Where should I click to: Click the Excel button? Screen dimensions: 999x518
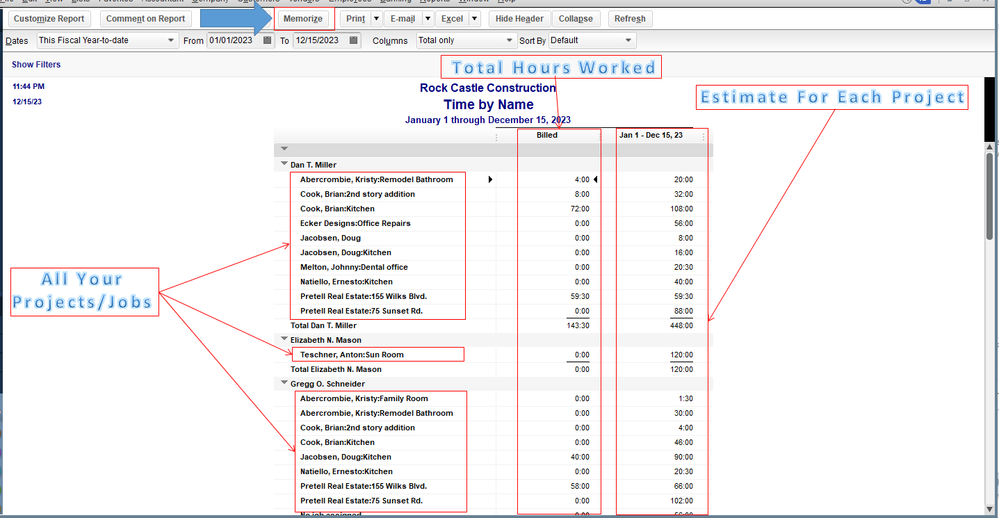tap(452, 18)
